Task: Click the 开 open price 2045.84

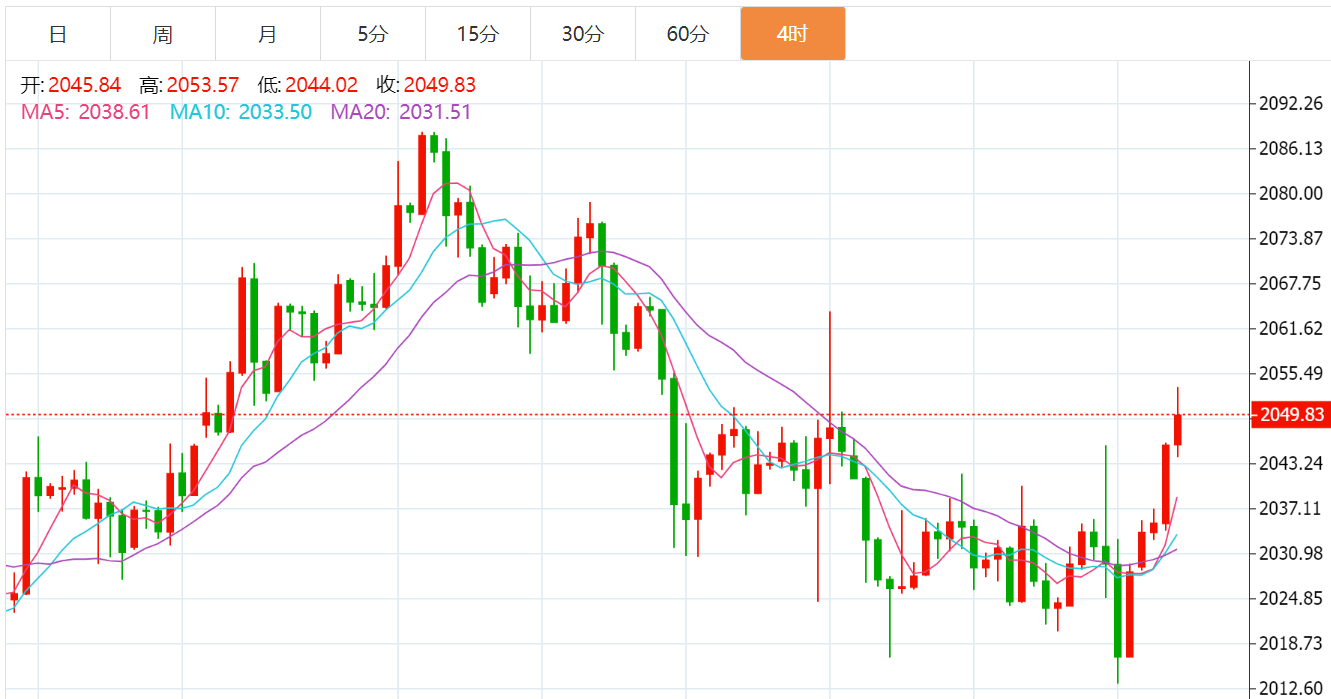Action: point(85,86)
